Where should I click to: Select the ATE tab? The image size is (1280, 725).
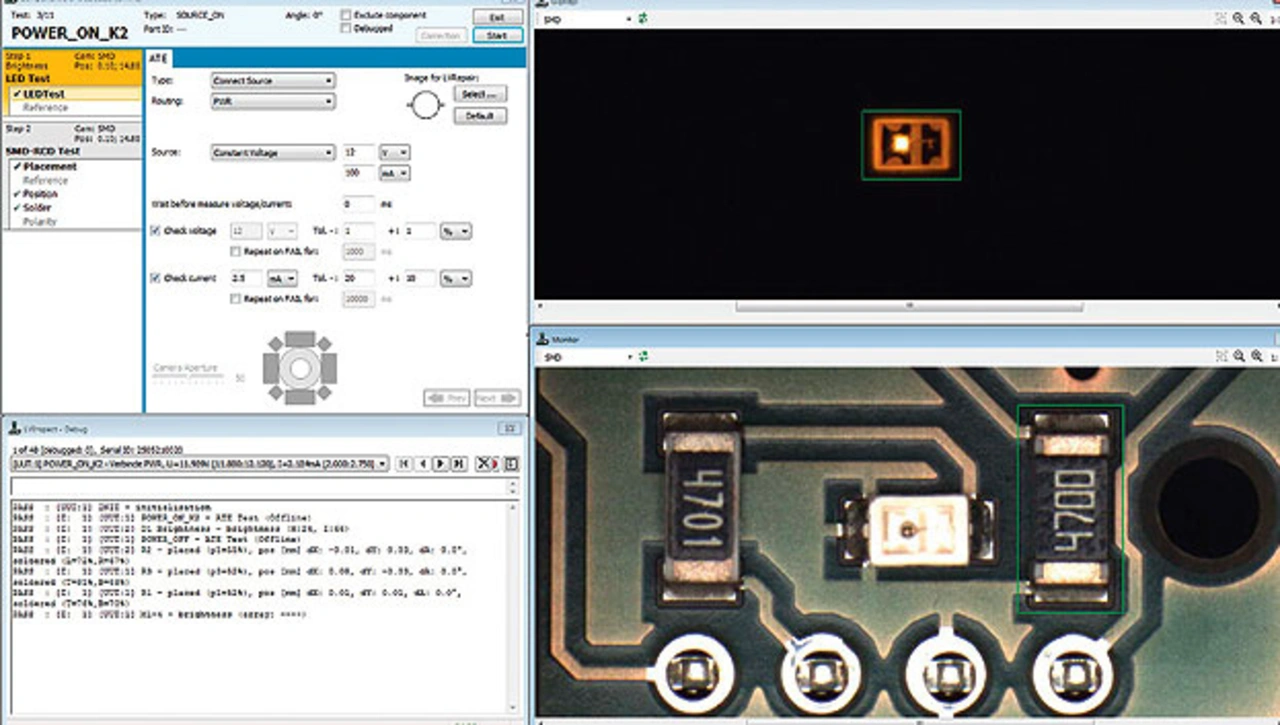click(x=158, y=58)
